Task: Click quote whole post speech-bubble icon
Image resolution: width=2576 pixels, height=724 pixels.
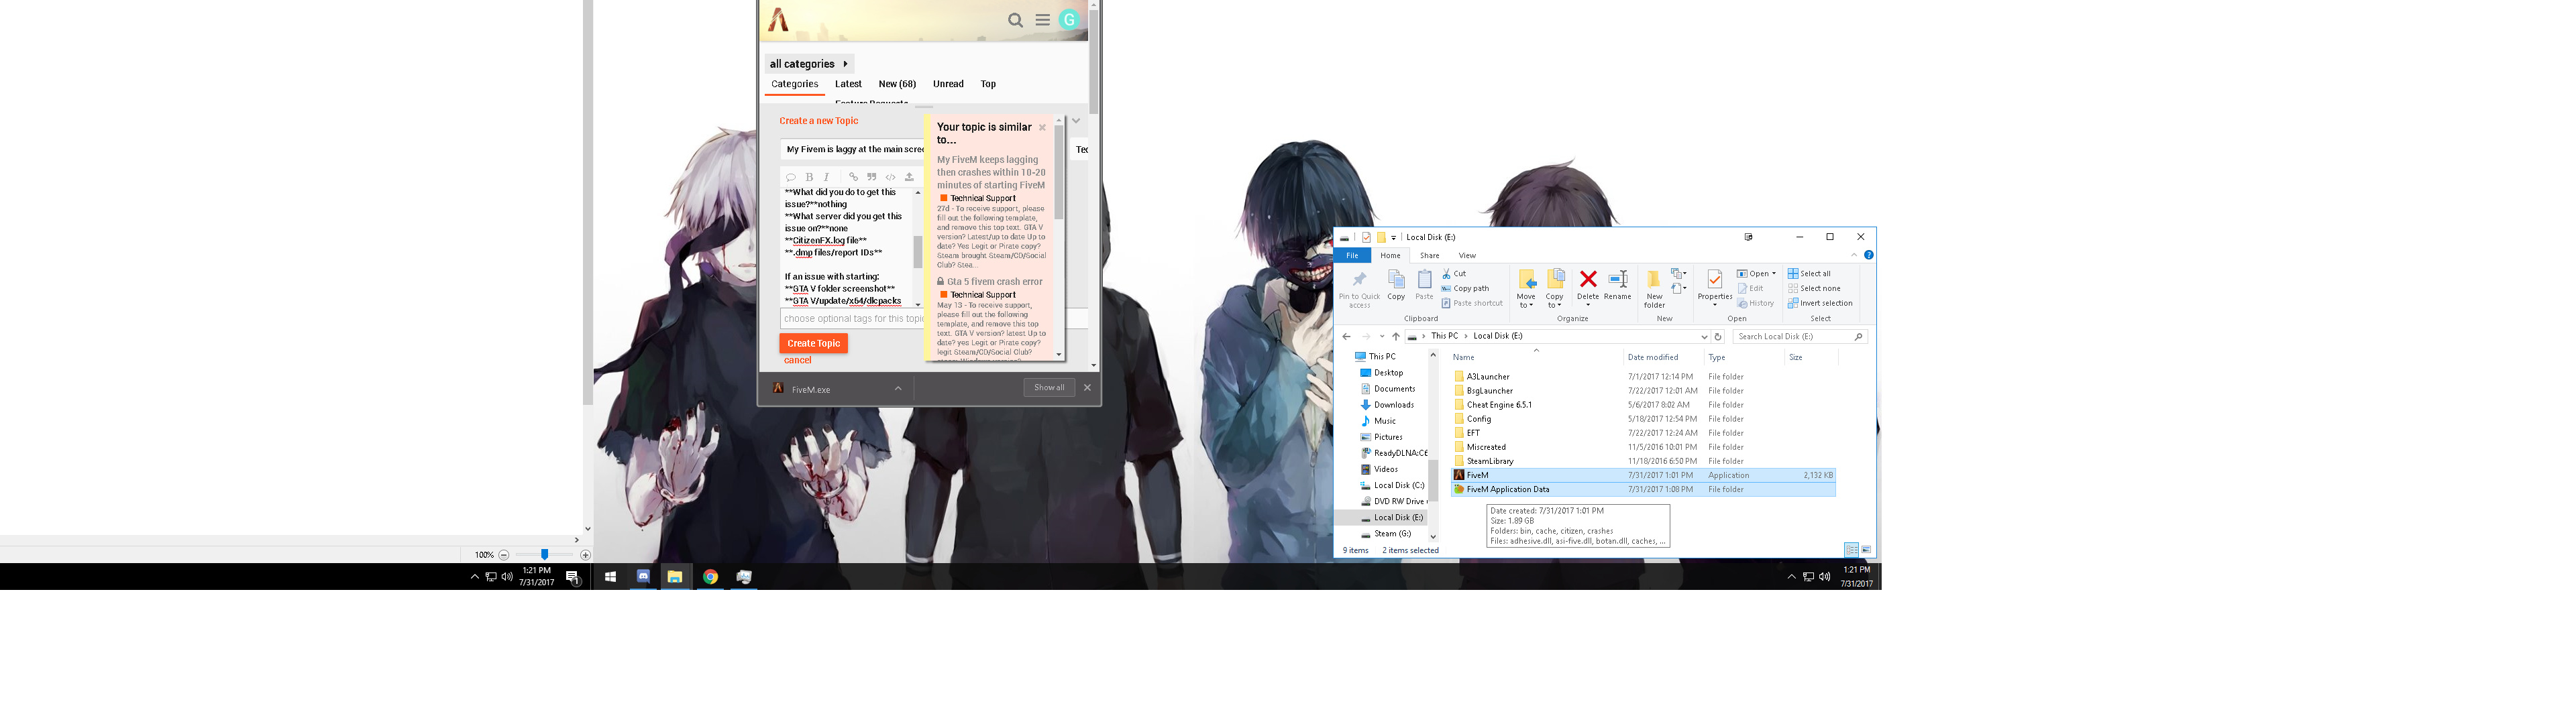Action: click(x=790, y=177)
